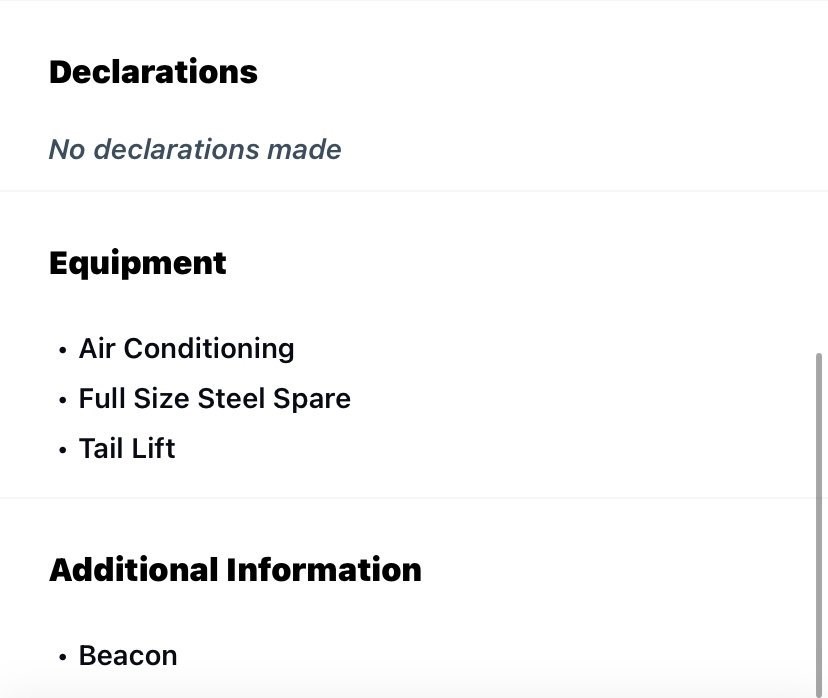
Task: Click the Additional Information heading
Action: tap(235, 570)
